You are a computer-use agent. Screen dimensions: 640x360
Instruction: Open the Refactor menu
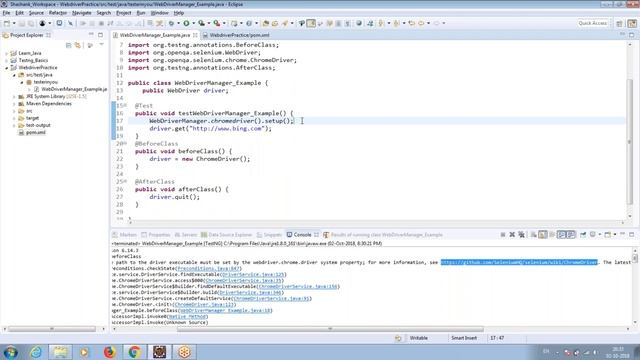[58, 13]
